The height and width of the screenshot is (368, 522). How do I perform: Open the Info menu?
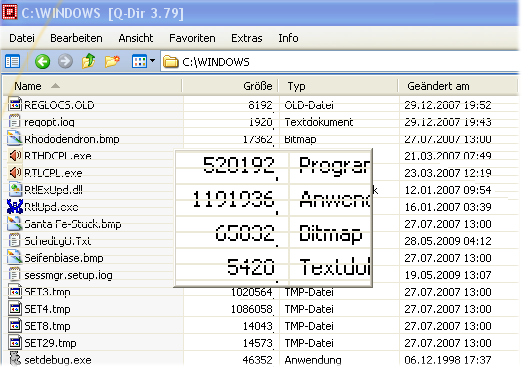[x=288, y=38]
